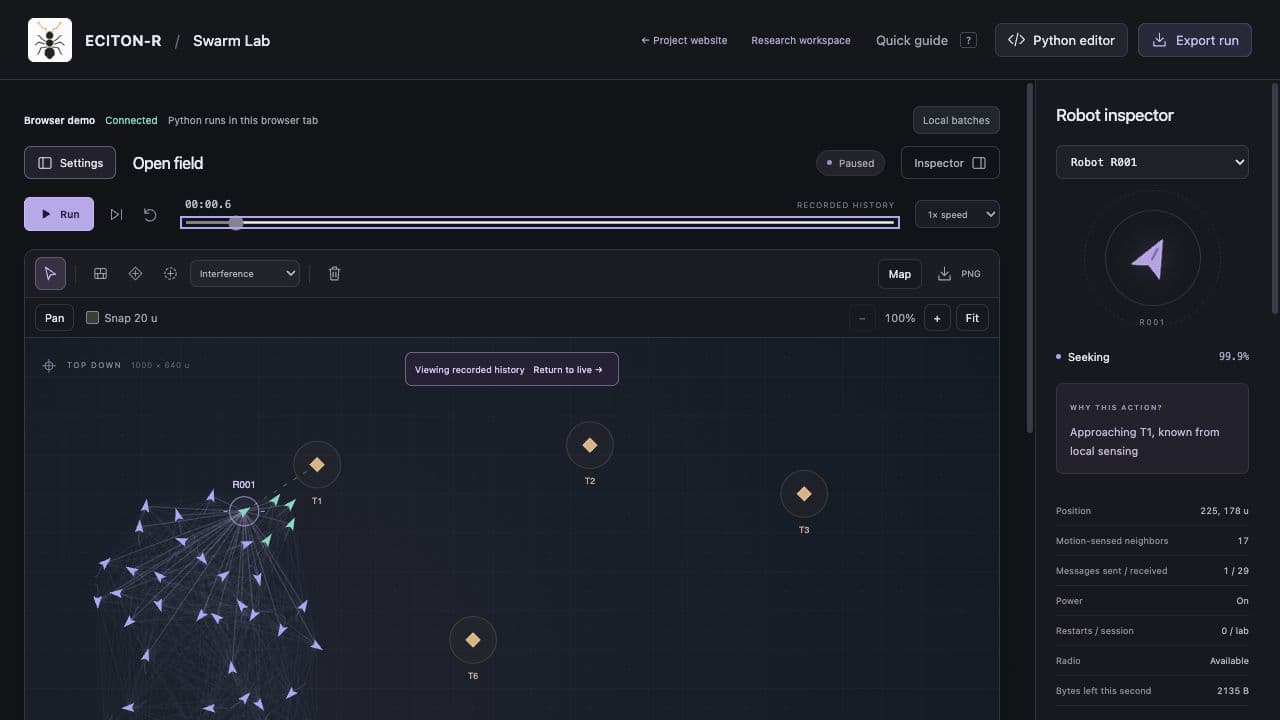This screenshot has width=1280, height=720.
Task: Fit the view with the Fit button
Action: coord(972,318)
